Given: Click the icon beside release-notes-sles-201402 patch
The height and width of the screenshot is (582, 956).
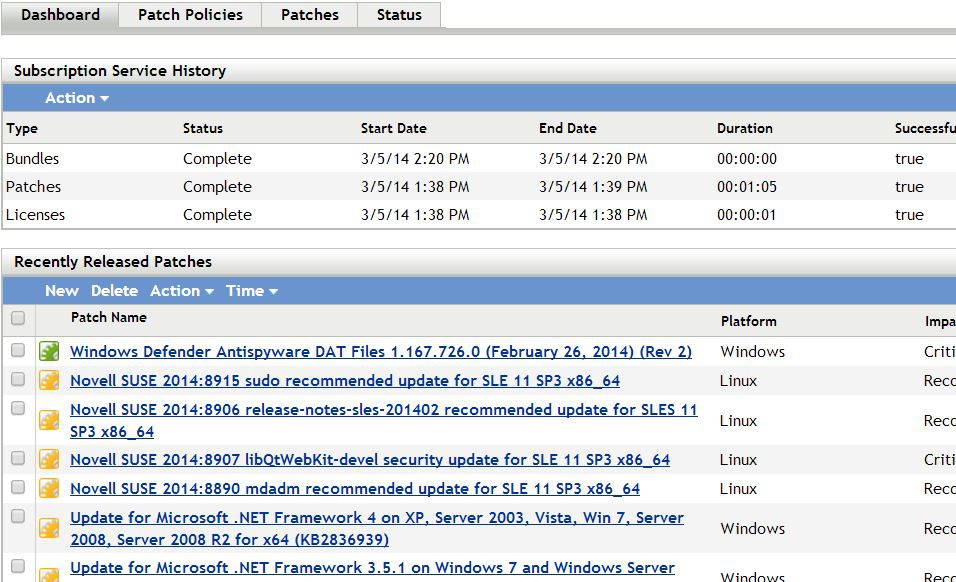Looking at the screenshot, I should 49,420.
